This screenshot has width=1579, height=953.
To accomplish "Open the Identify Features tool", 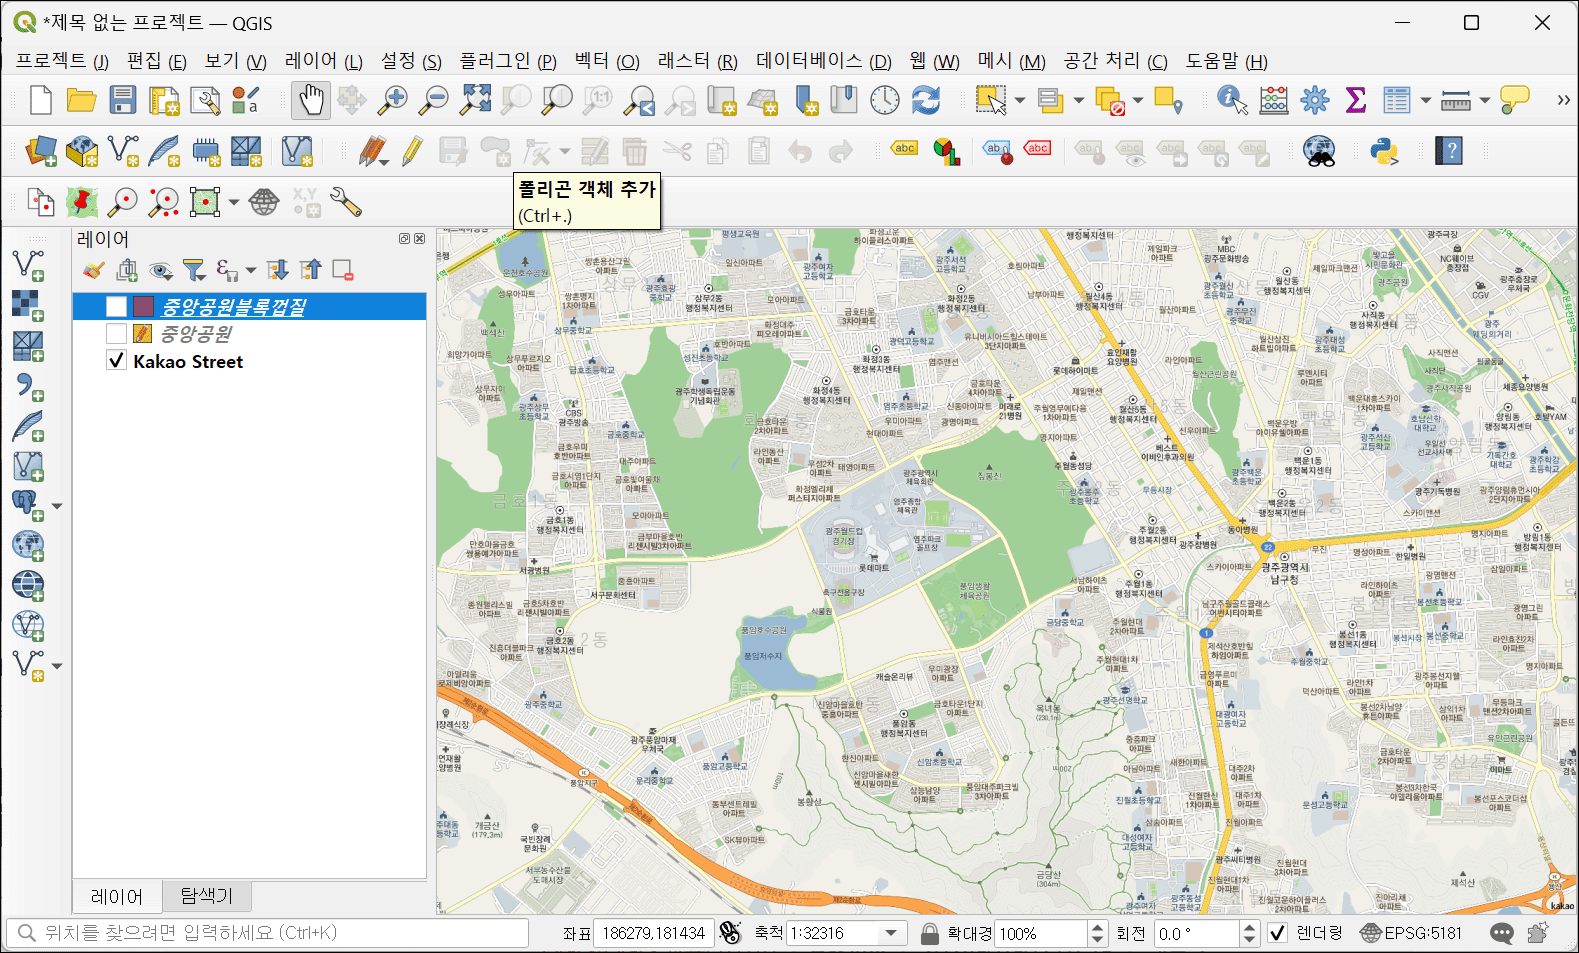I will coord(1232,100).
